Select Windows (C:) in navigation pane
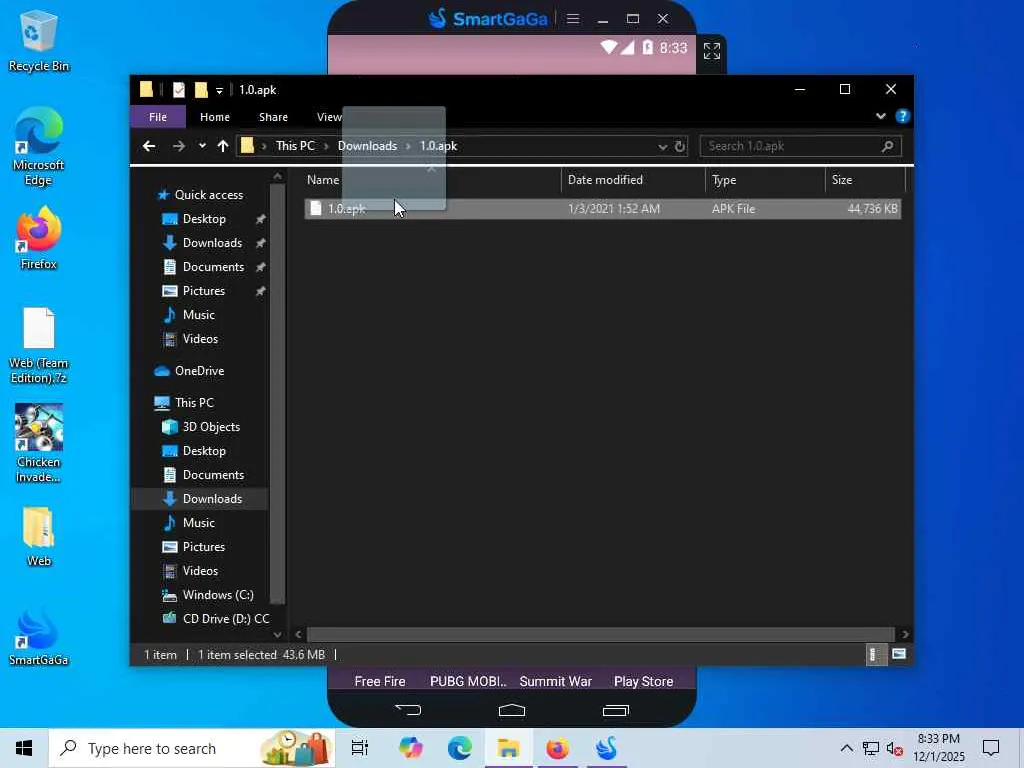Screen dimensions: 1024x768 217,594
